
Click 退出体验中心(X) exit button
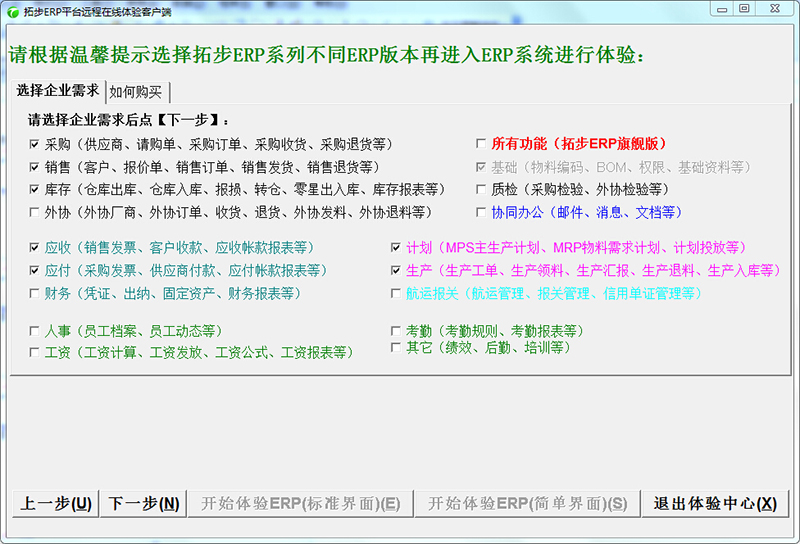714,503
